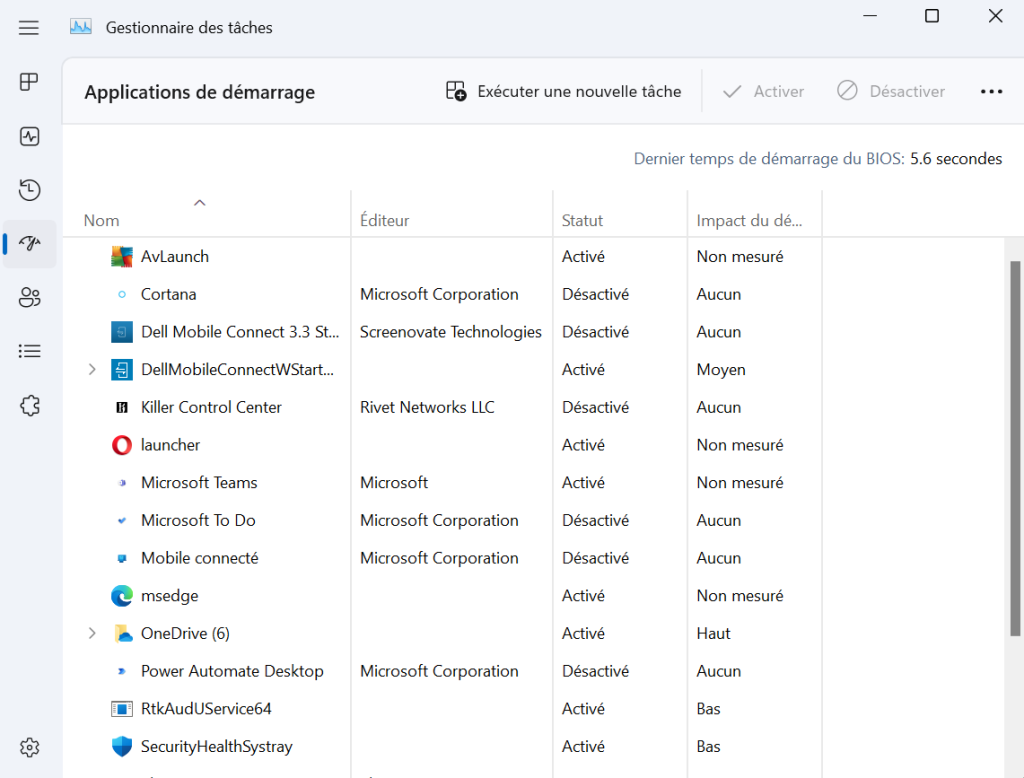Screen dimensions: 1024x778
Task: Click the SecurityHealthSystray shield icon
Action: tap(121, 747)
